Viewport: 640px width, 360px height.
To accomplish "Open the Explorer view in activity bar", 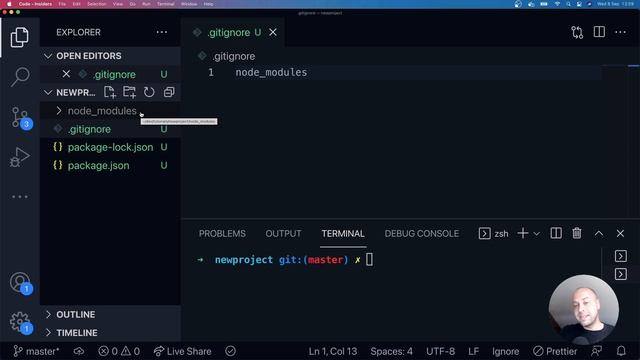I will click(x=19, y=38).
